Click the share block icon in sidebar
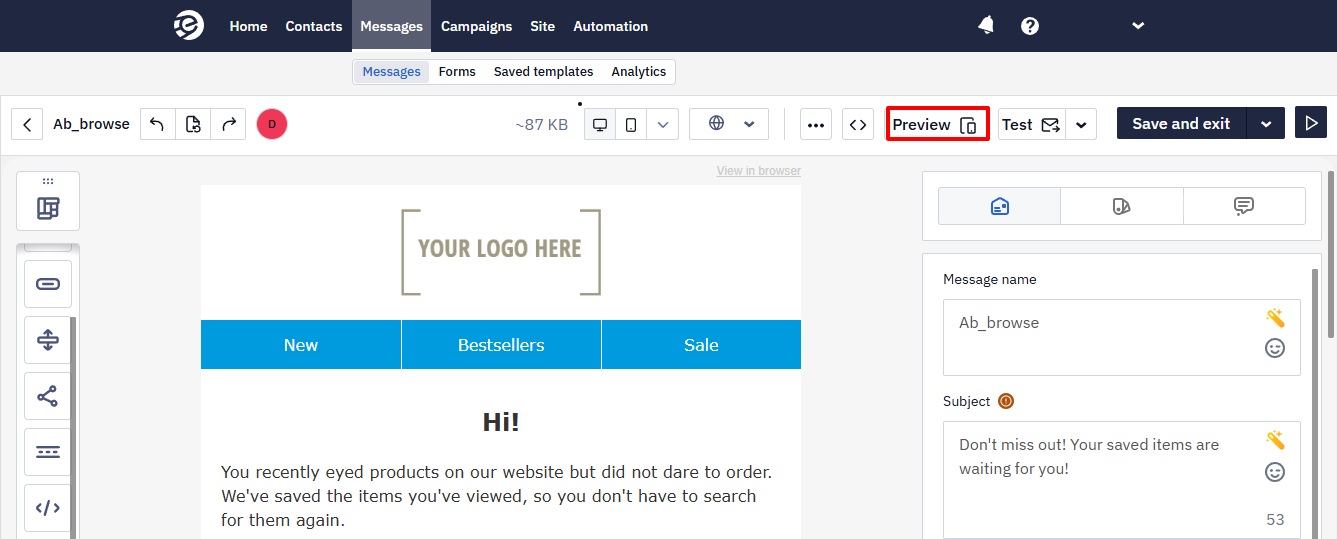1337x539 pixels. (48, 396)
